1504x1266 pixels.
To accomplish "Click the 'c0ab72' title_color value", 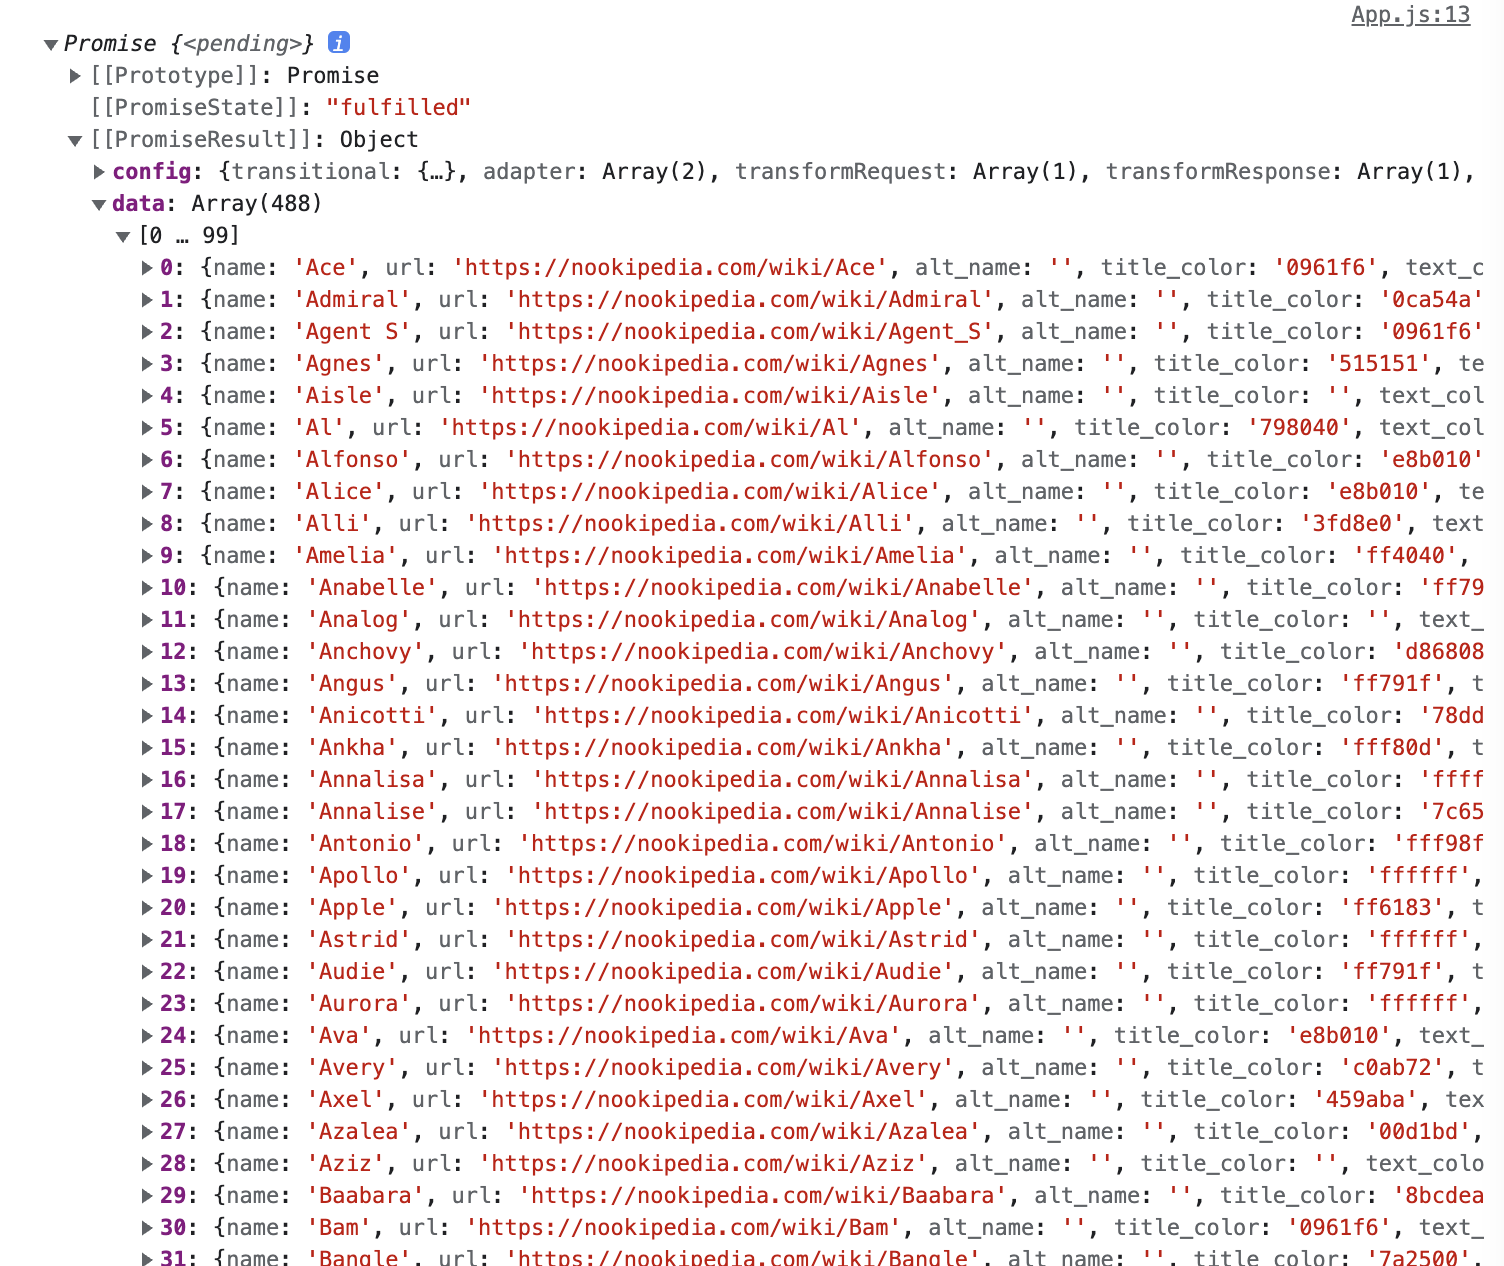I will pos(1392,1068).
